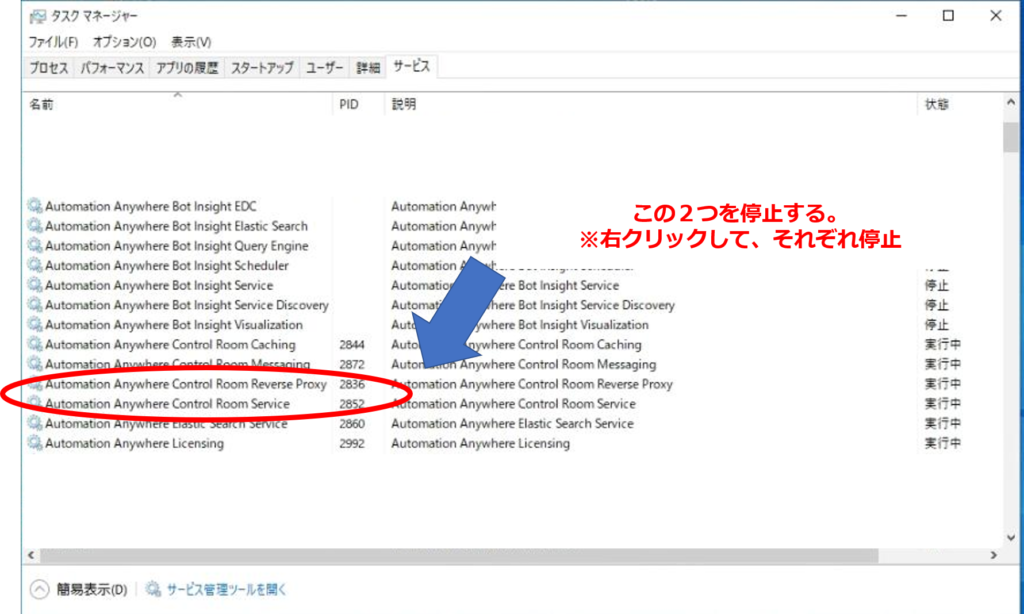Click the gear icon for Bot Insight EDC service

click(35, 206)
